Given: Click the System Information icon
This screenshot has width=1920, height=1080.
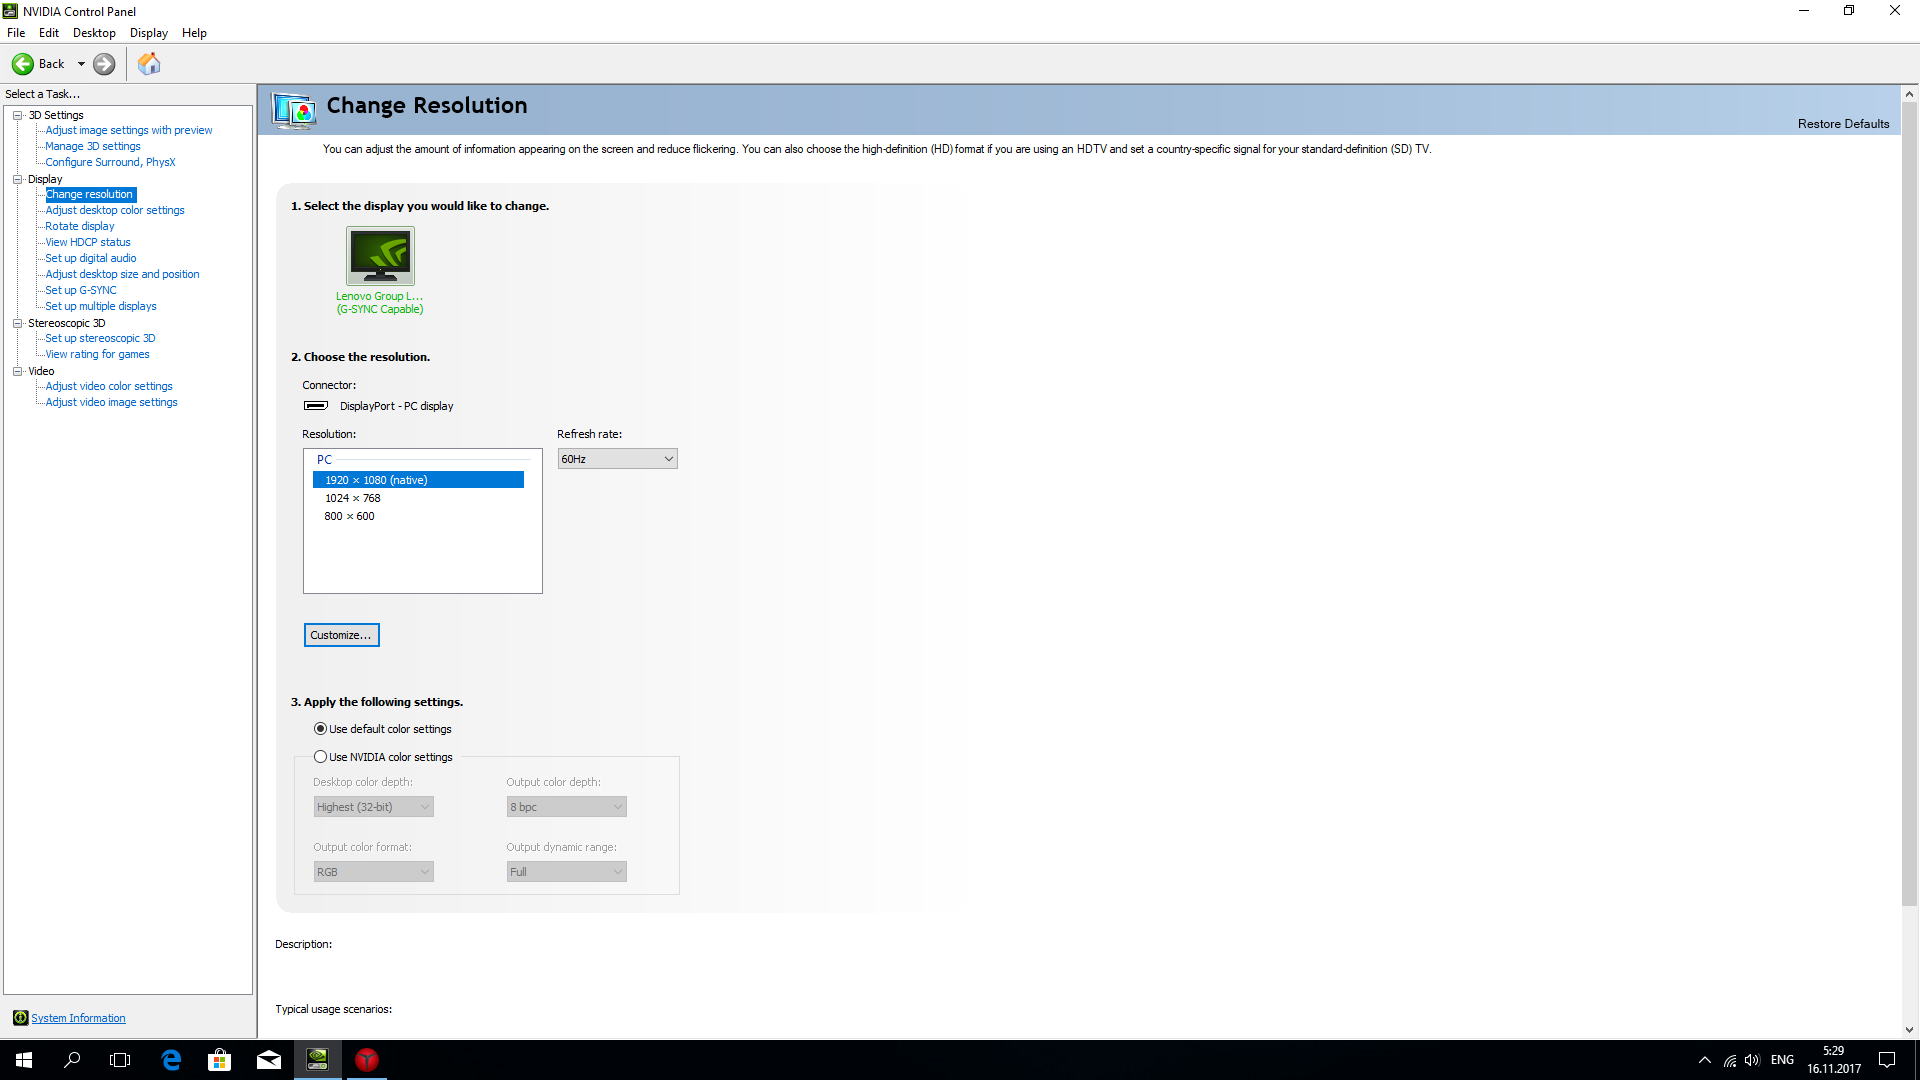Looking at the screenshot, I should point(20,1018).
